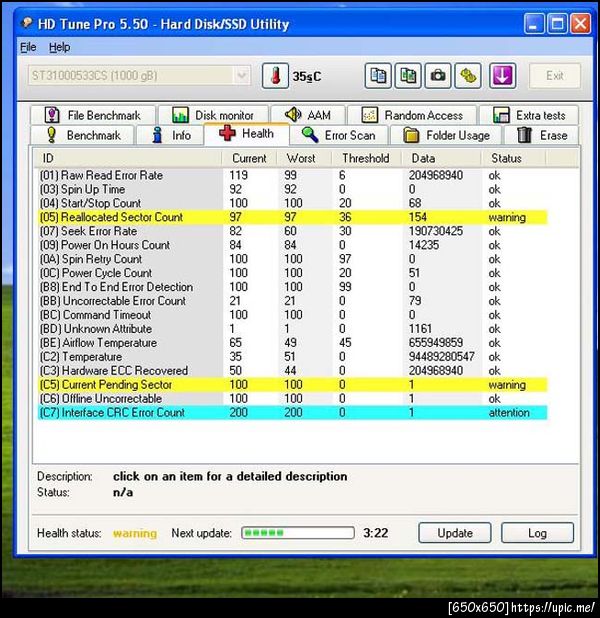Click the Update button

tap(455, 533)
